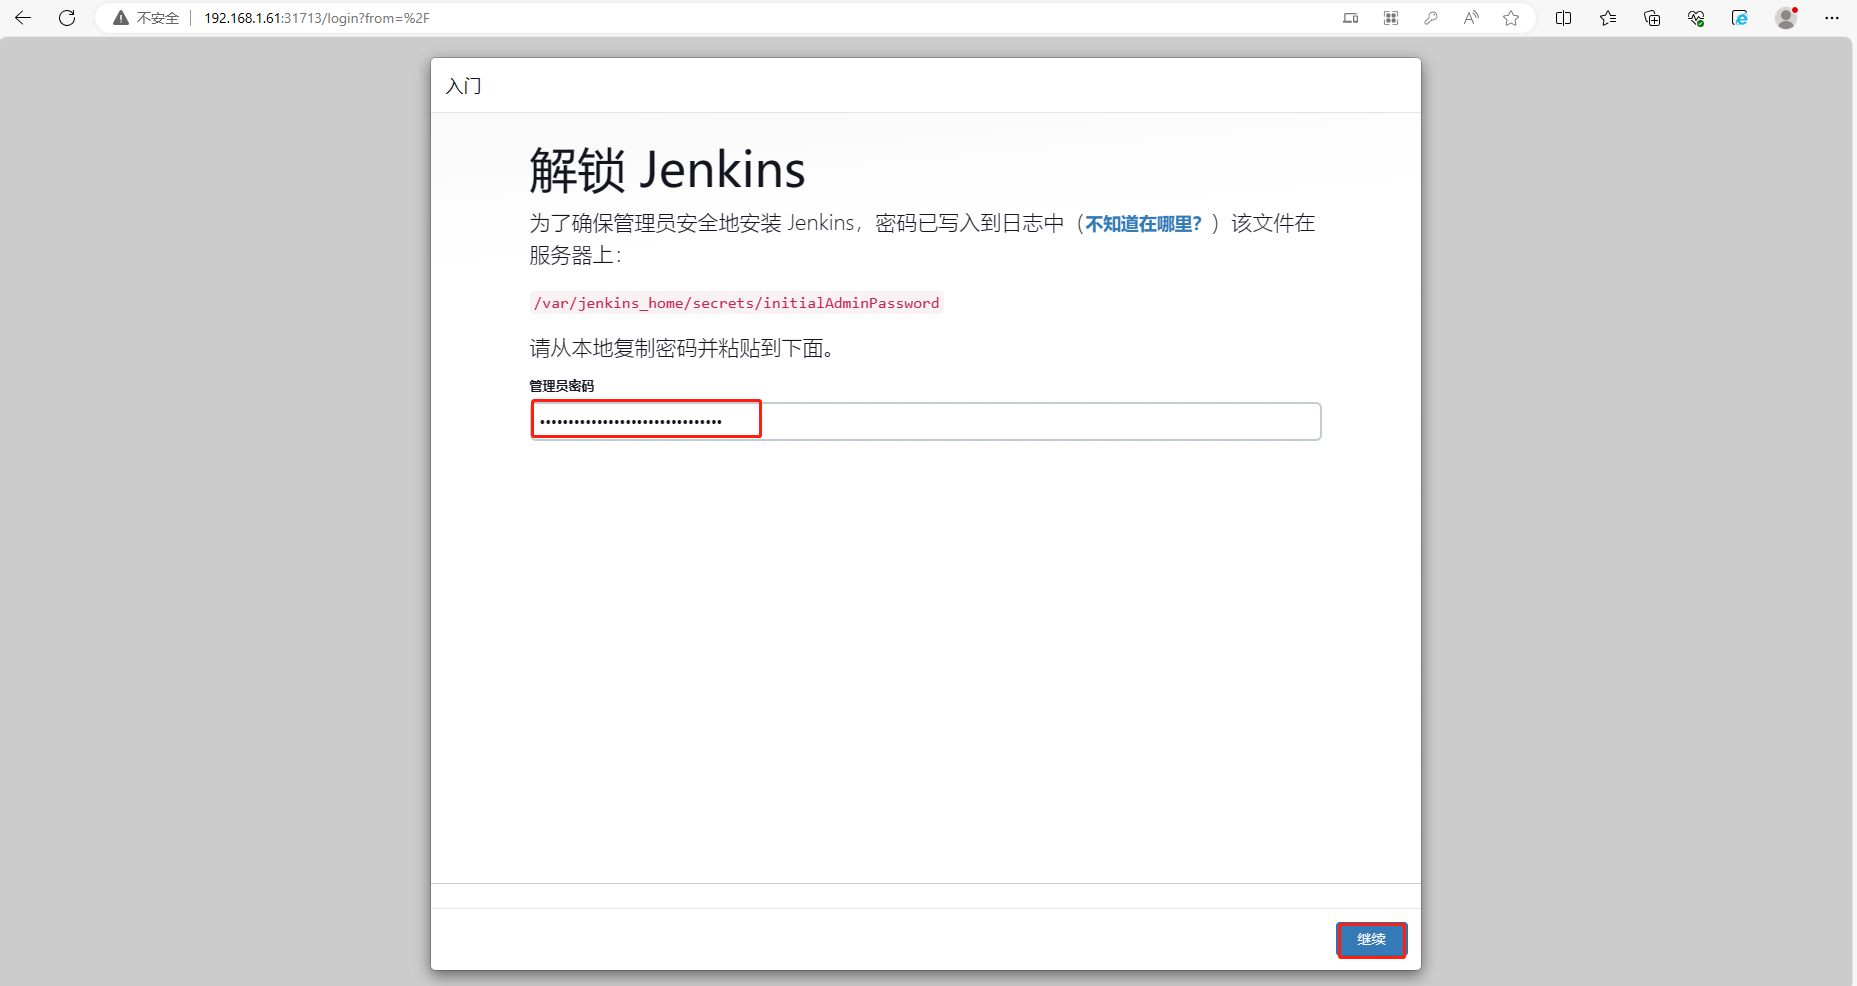Viewport: 1857px width, 986px height.
Task: Open the saved password key icon
Action: [x=1431, y=18]
